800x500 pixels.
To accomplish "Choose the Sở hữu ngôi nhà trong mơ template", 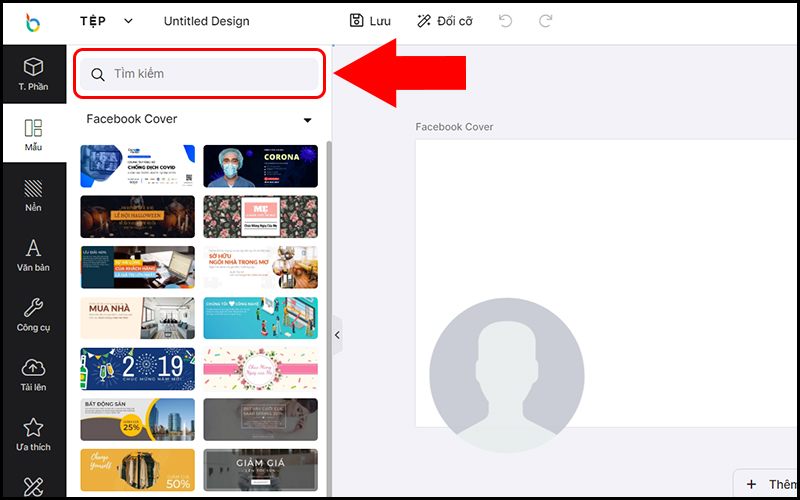I will pos(261,267).
